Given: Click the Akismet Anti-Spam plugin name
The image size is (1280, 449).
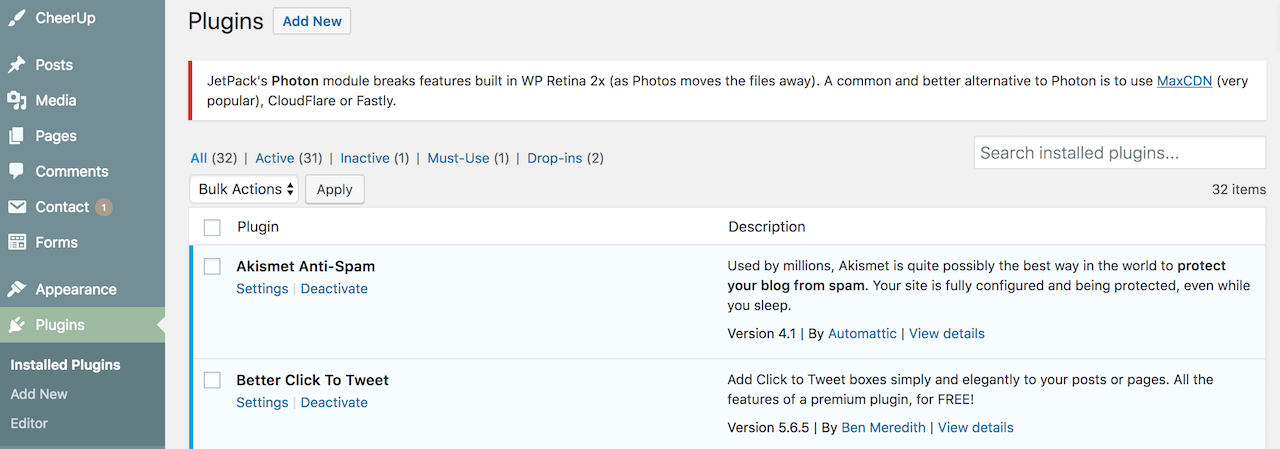Looking at the screenshot, I should tap(306, 266).
